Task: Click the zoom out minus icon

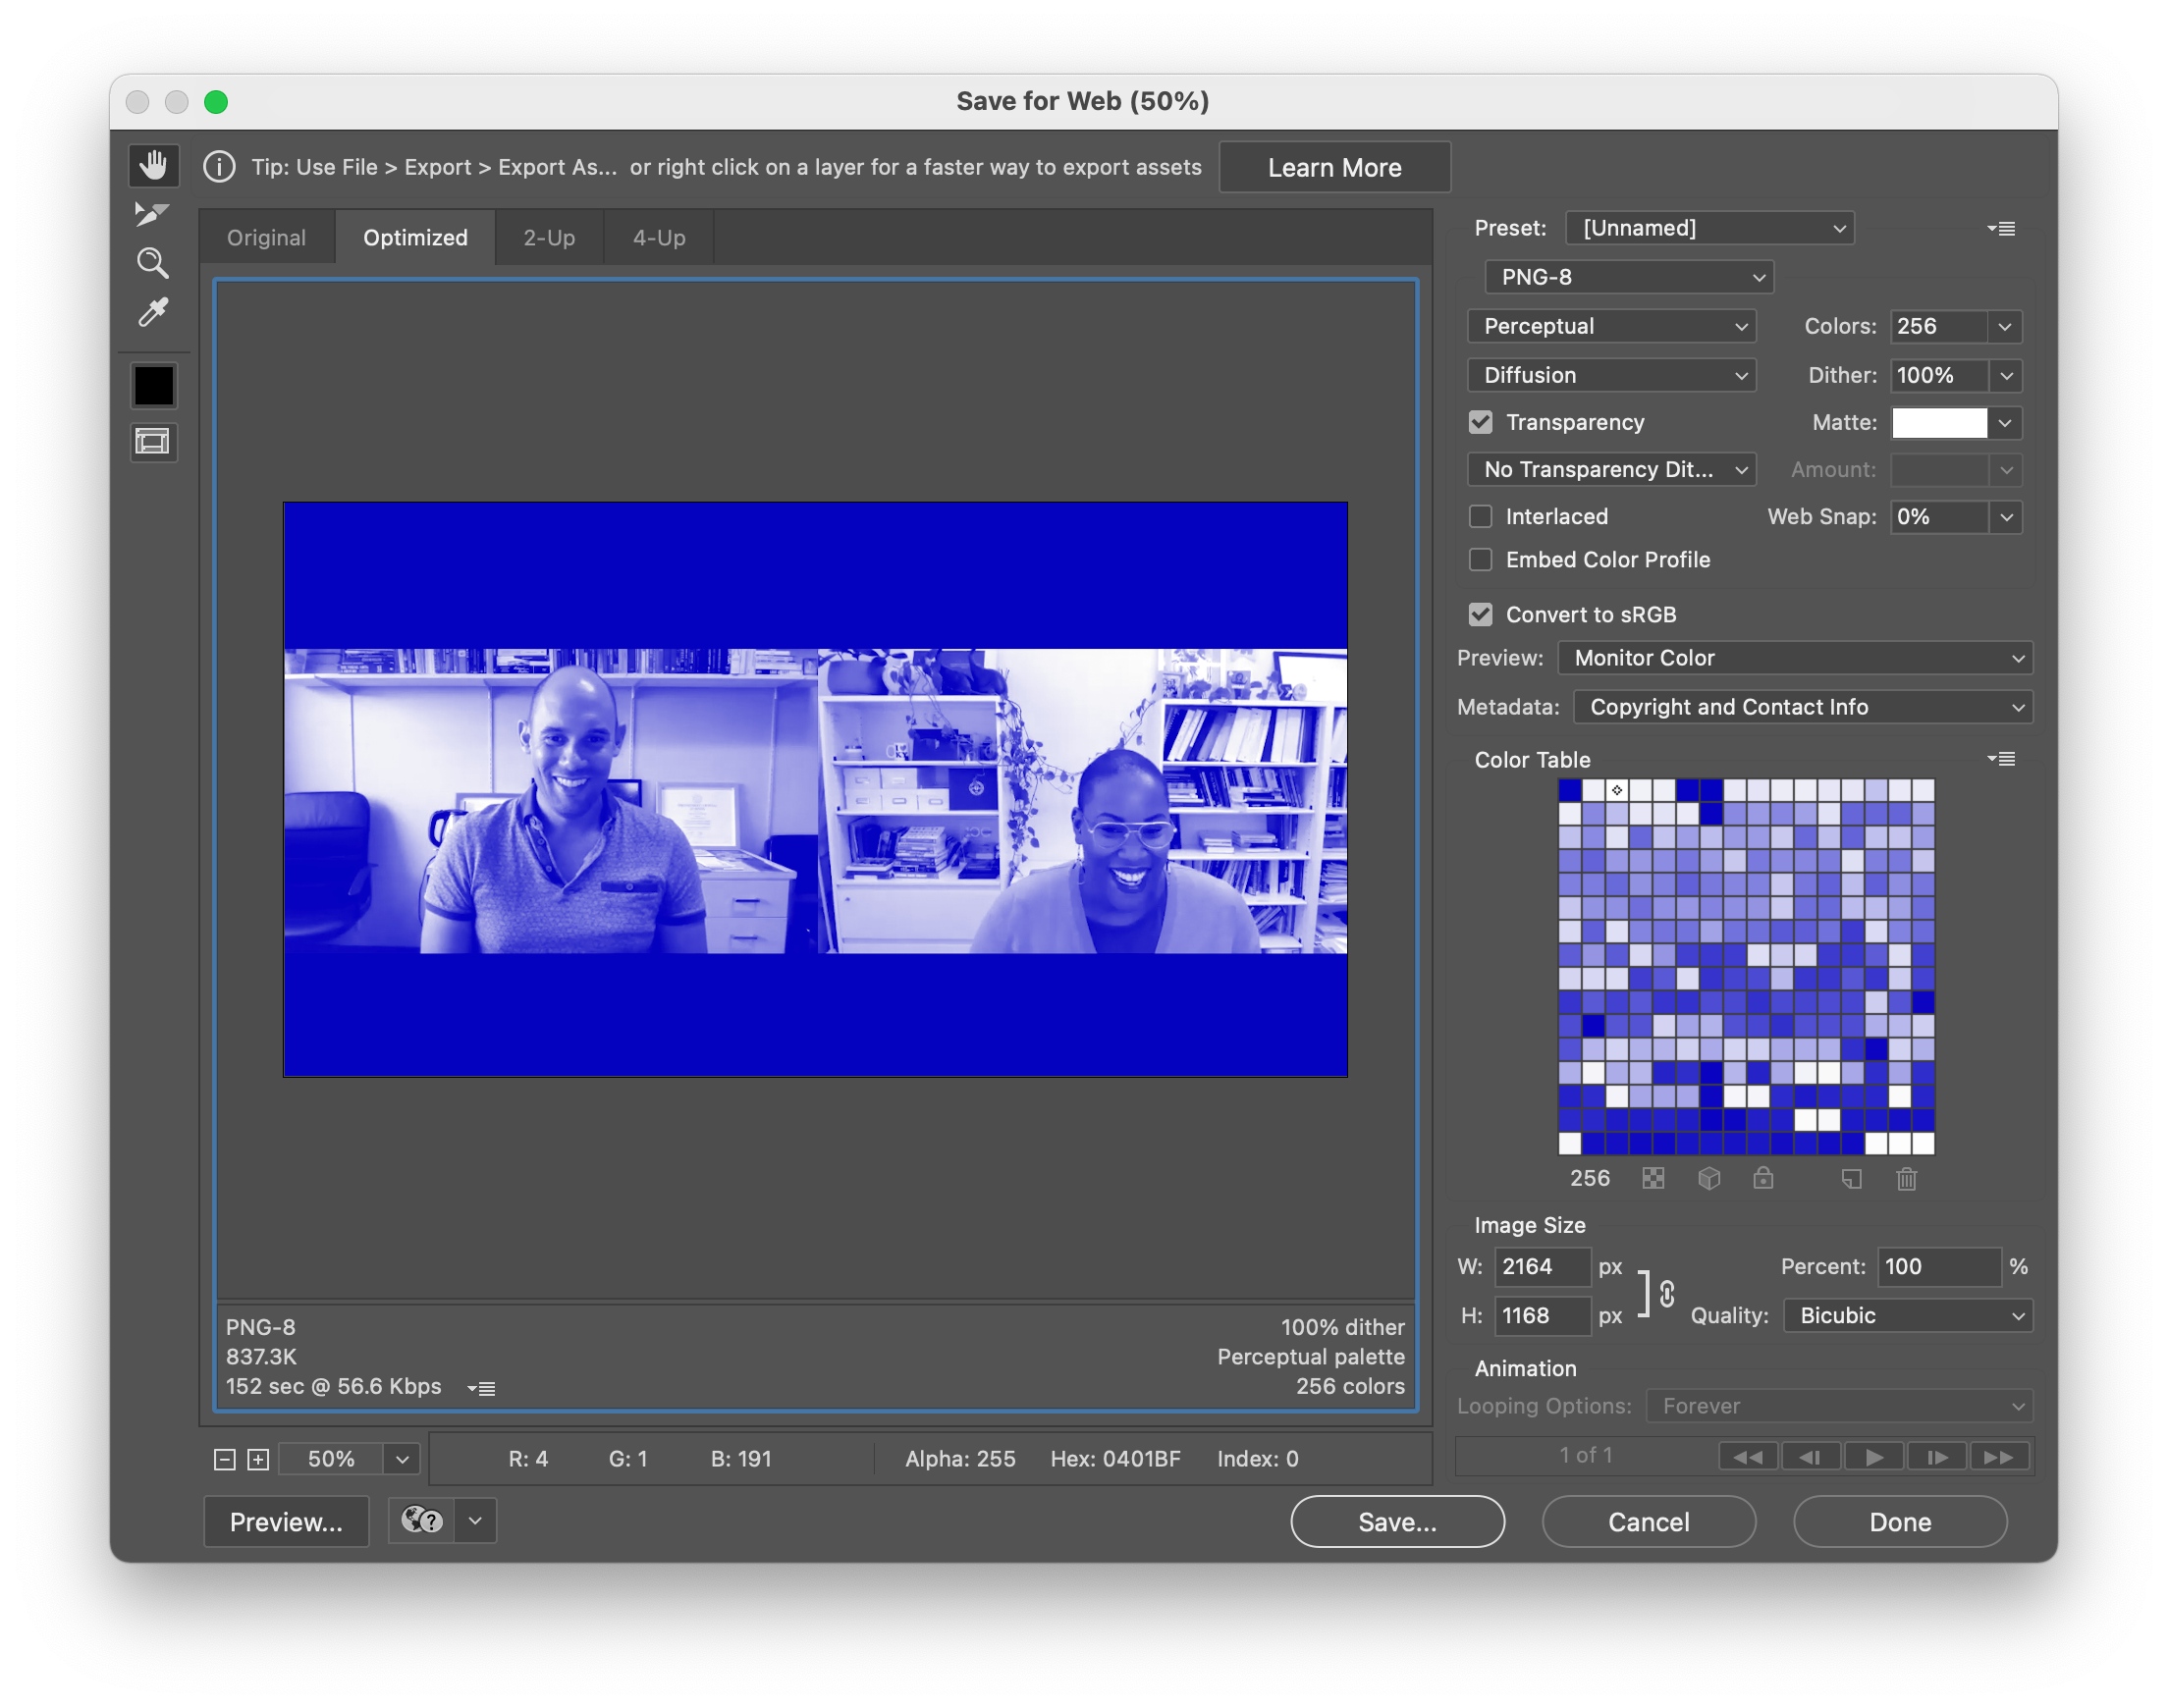Action: point(225,1459)
